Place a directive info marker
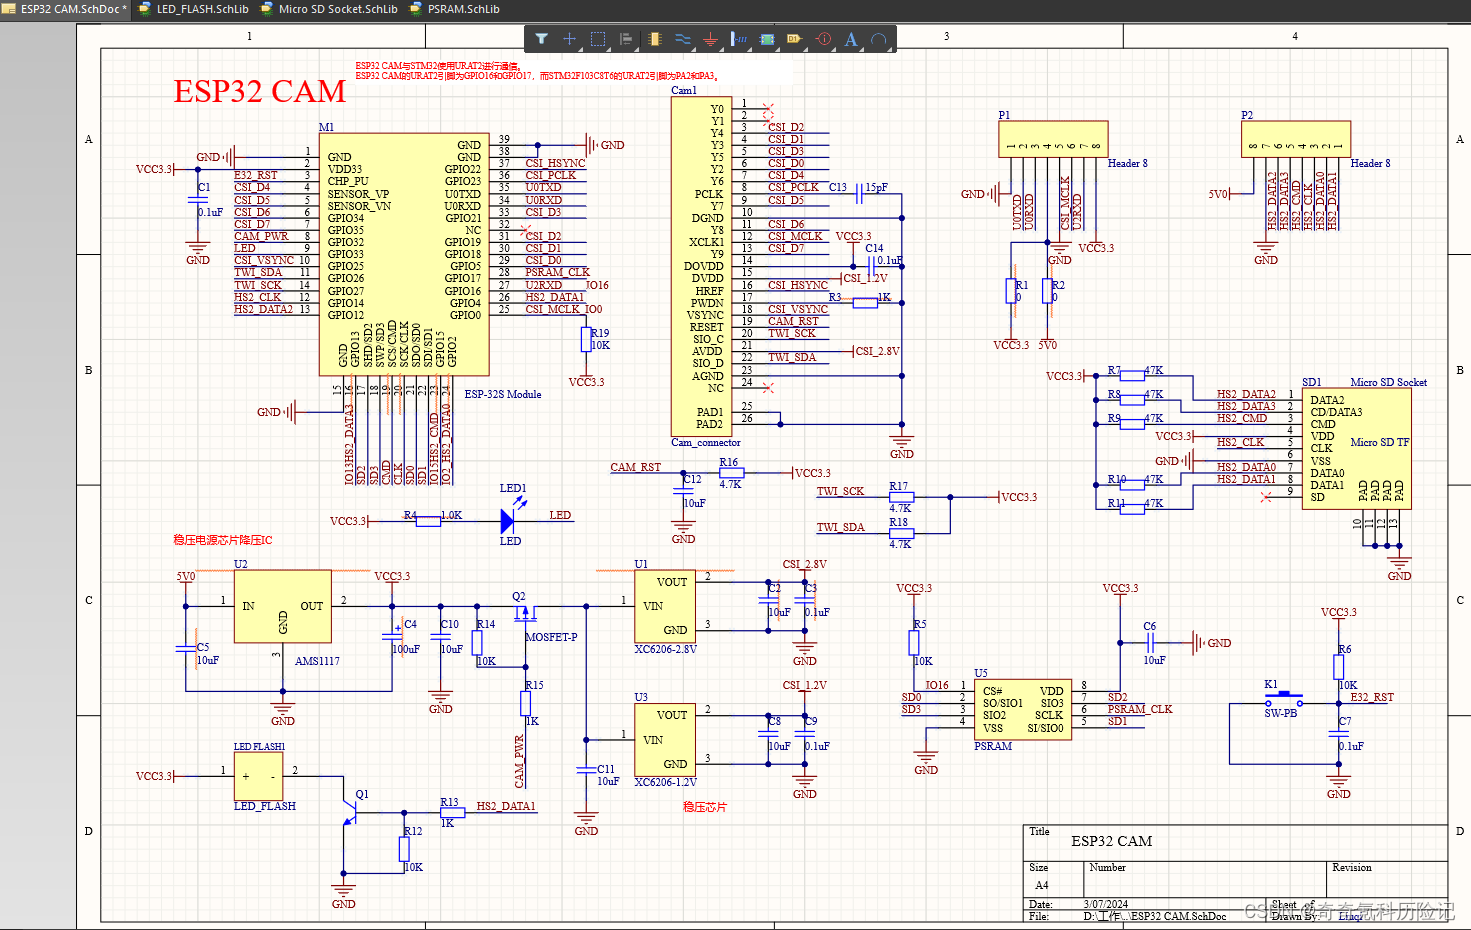This screenshot has width=1471, height=930. [823, 39]
